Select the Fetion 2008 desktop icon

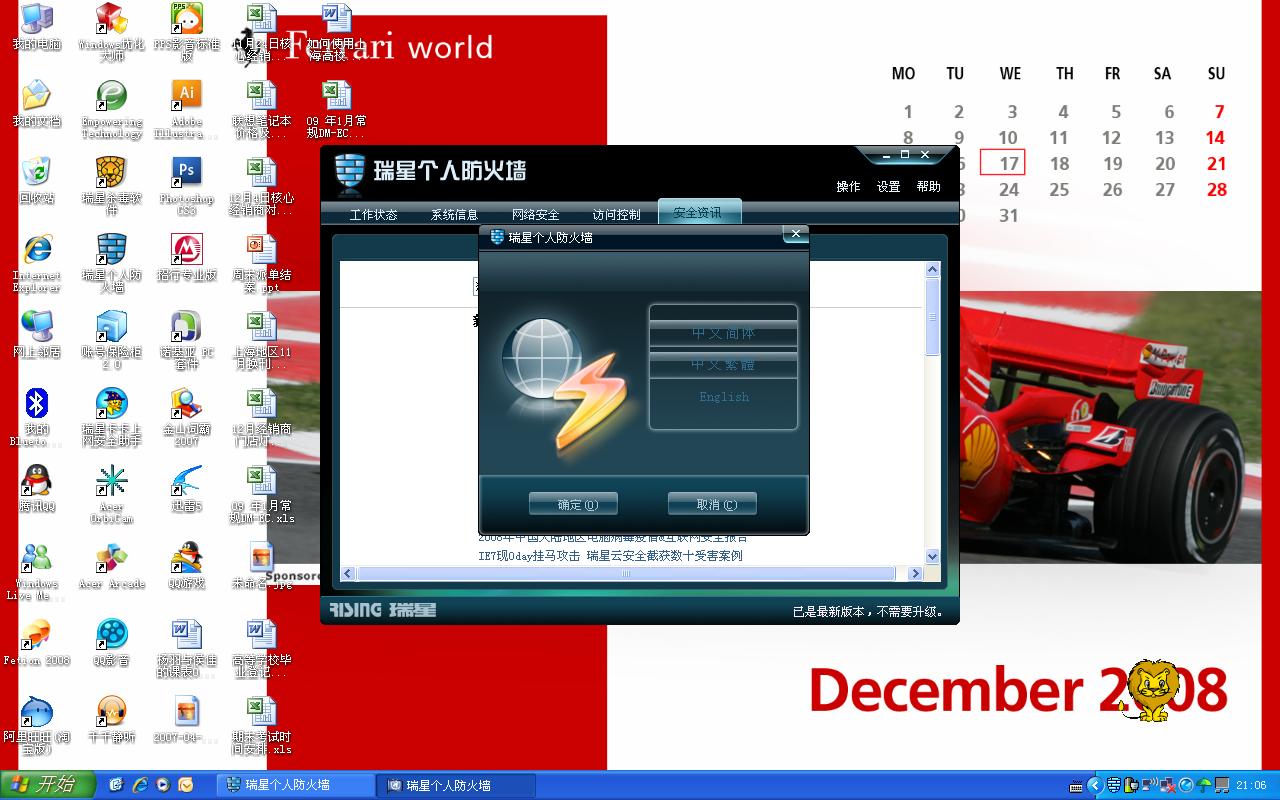37,642
